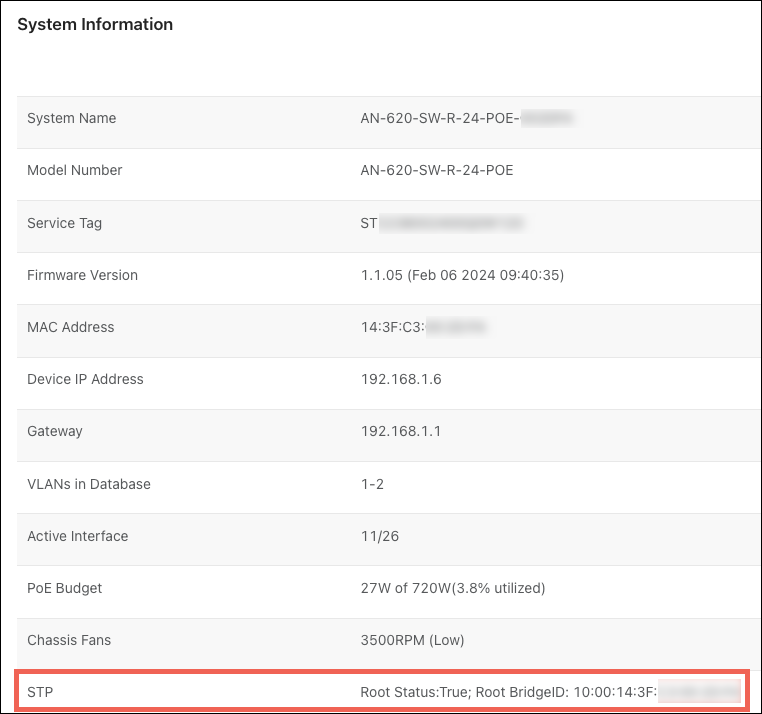Click the Firmware Version label
Screen dimensions: 762x714
82,275
